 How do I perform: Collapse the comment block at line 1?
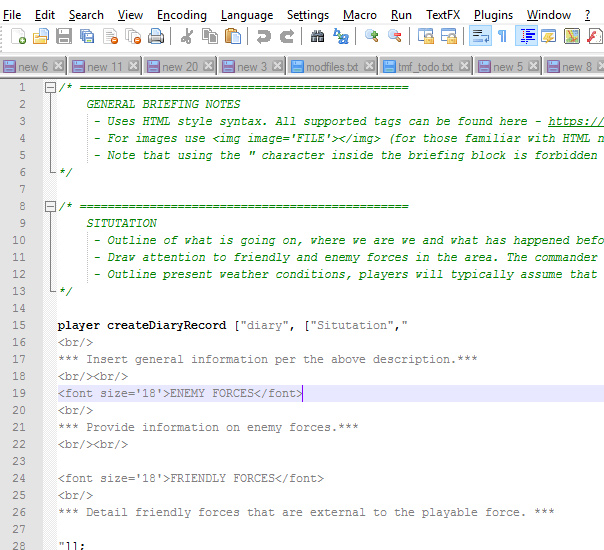50,87
